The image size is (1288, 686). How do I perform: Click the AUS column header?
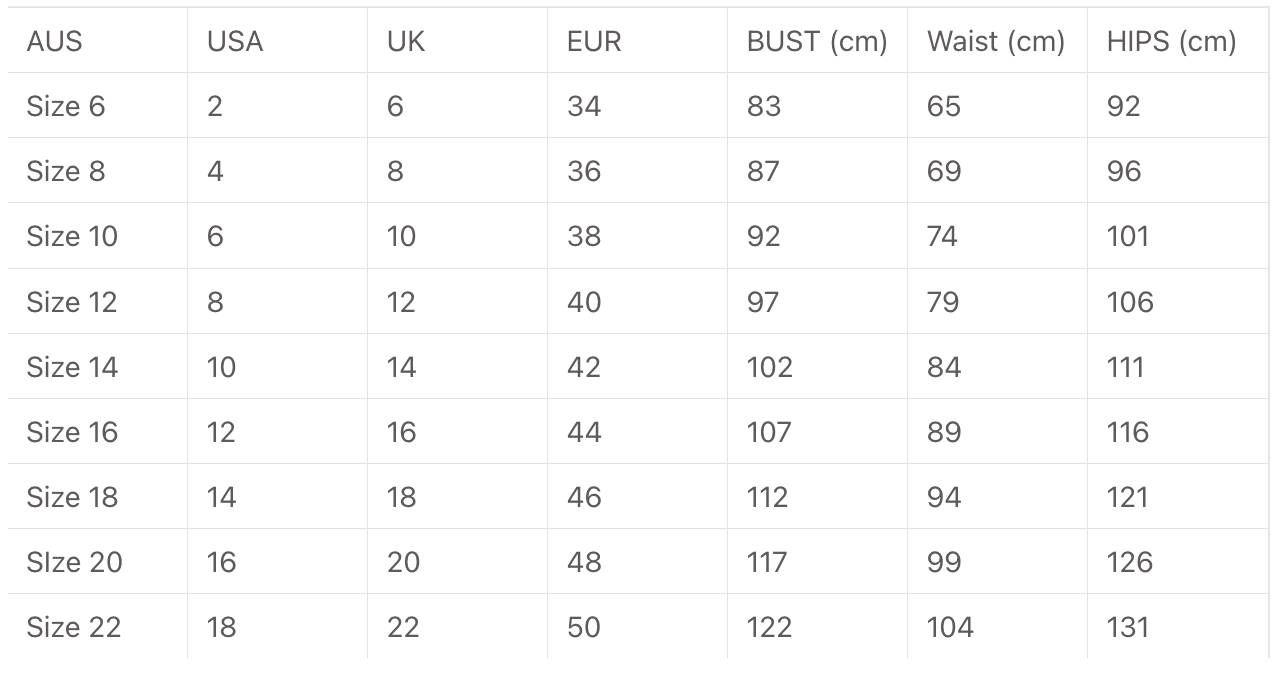coord(55,42)
